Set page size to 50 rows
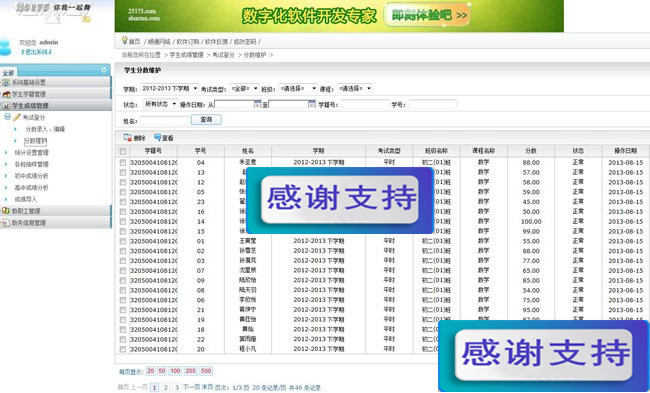The image size is (650, 393). (x=162, y=371)
